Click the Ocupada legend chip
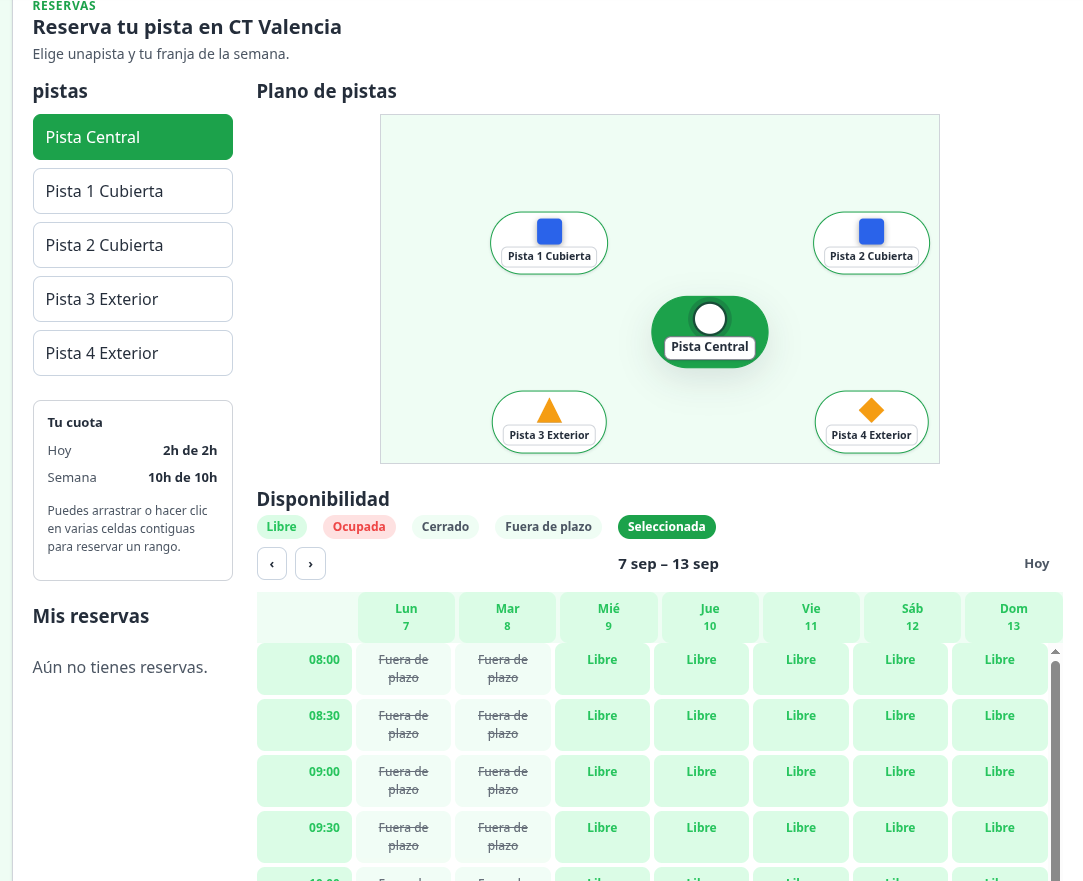 pyautogui.click(x=359, y=527)
